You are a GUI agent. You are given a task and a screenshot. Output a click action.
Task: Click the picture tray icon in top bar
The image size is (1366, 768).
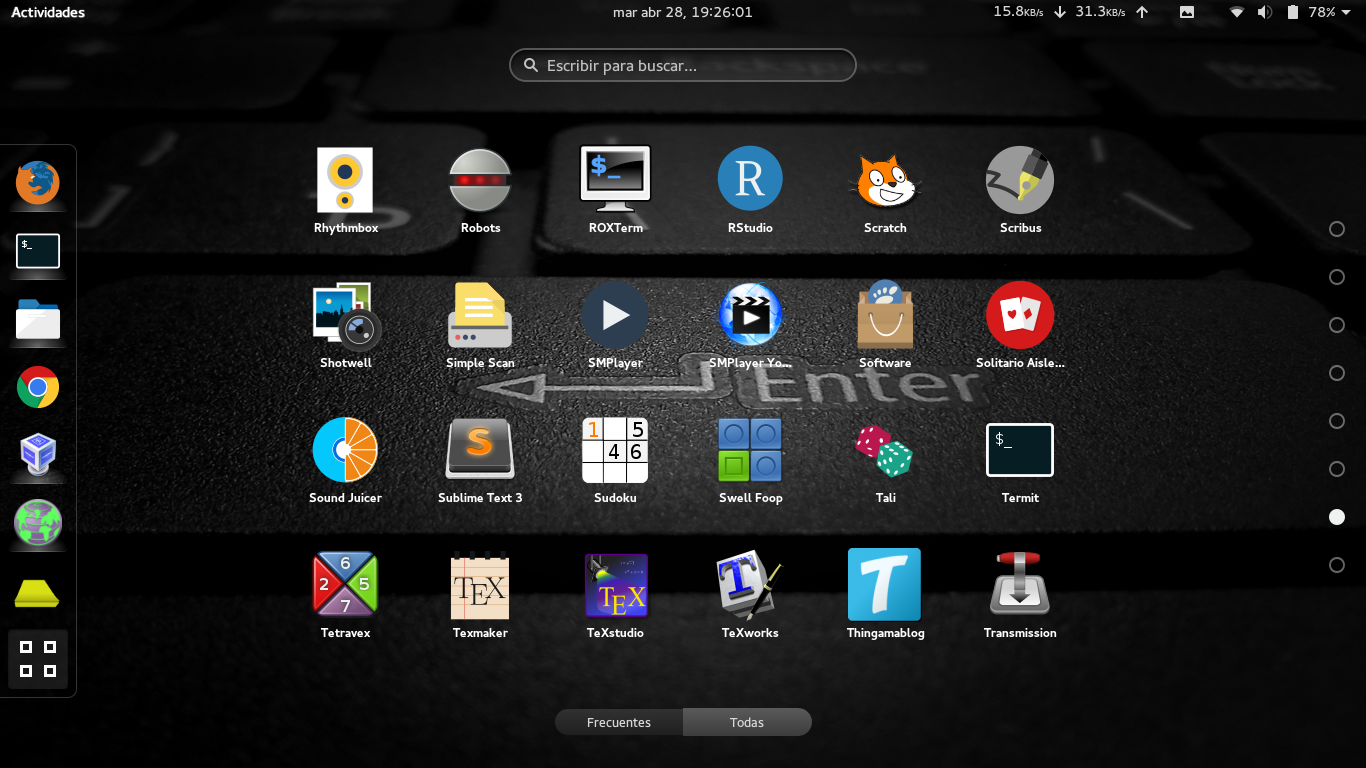tap(1187, 12)
